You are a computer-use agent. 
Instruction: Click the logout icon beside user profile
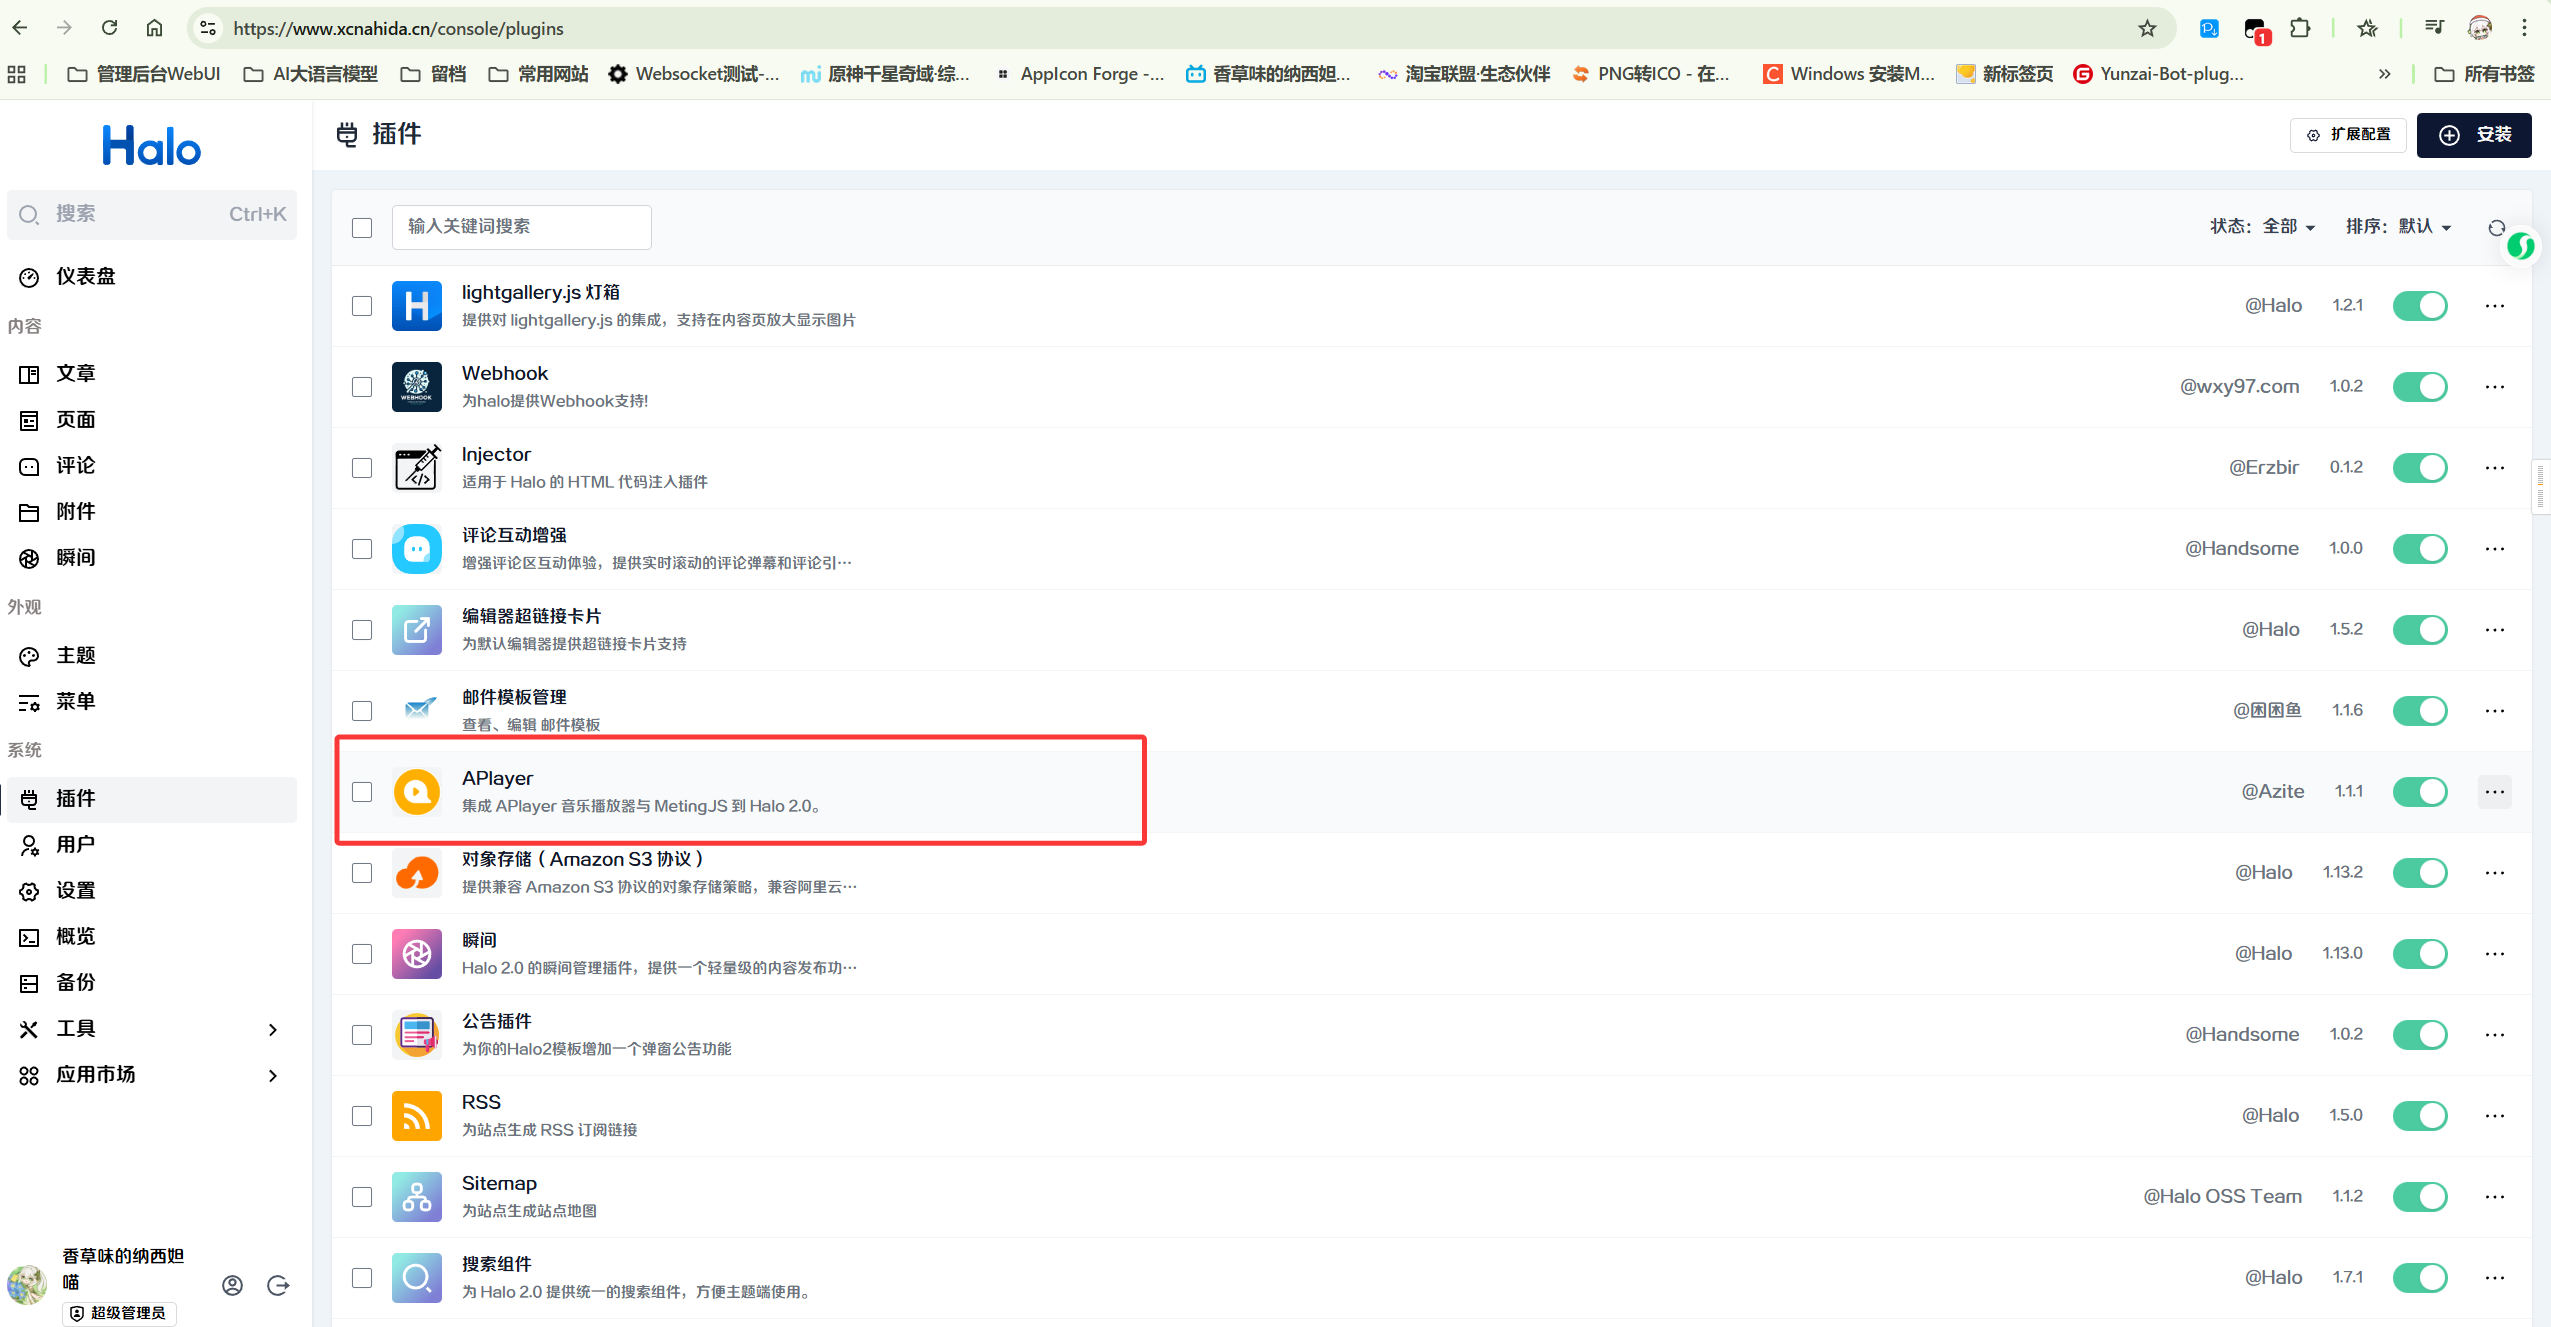278,1285
